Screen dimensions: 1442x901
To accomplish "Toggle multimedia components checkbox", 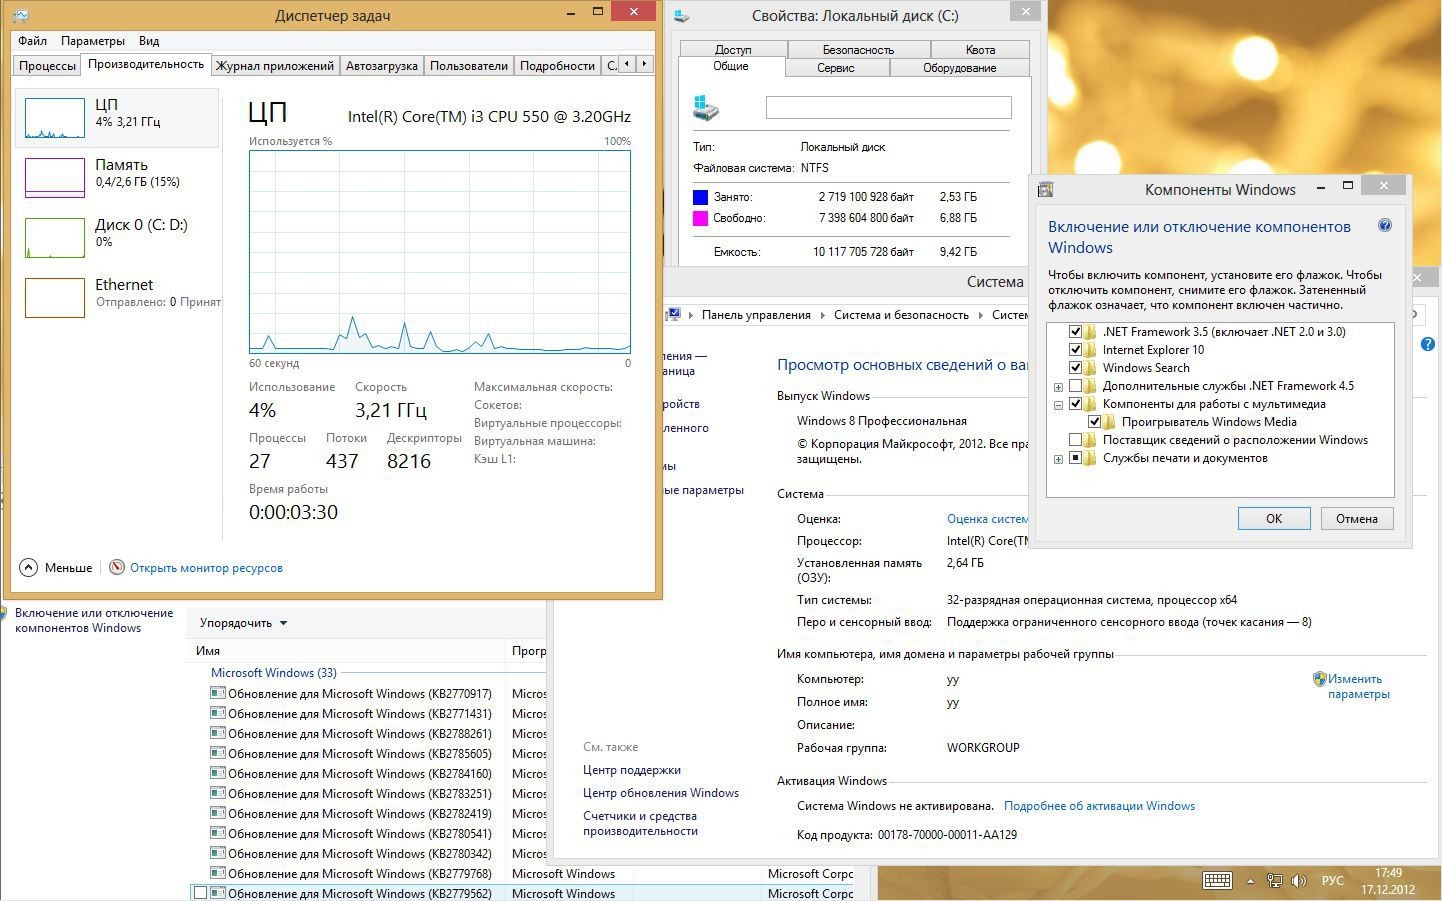I will 1076,404.
